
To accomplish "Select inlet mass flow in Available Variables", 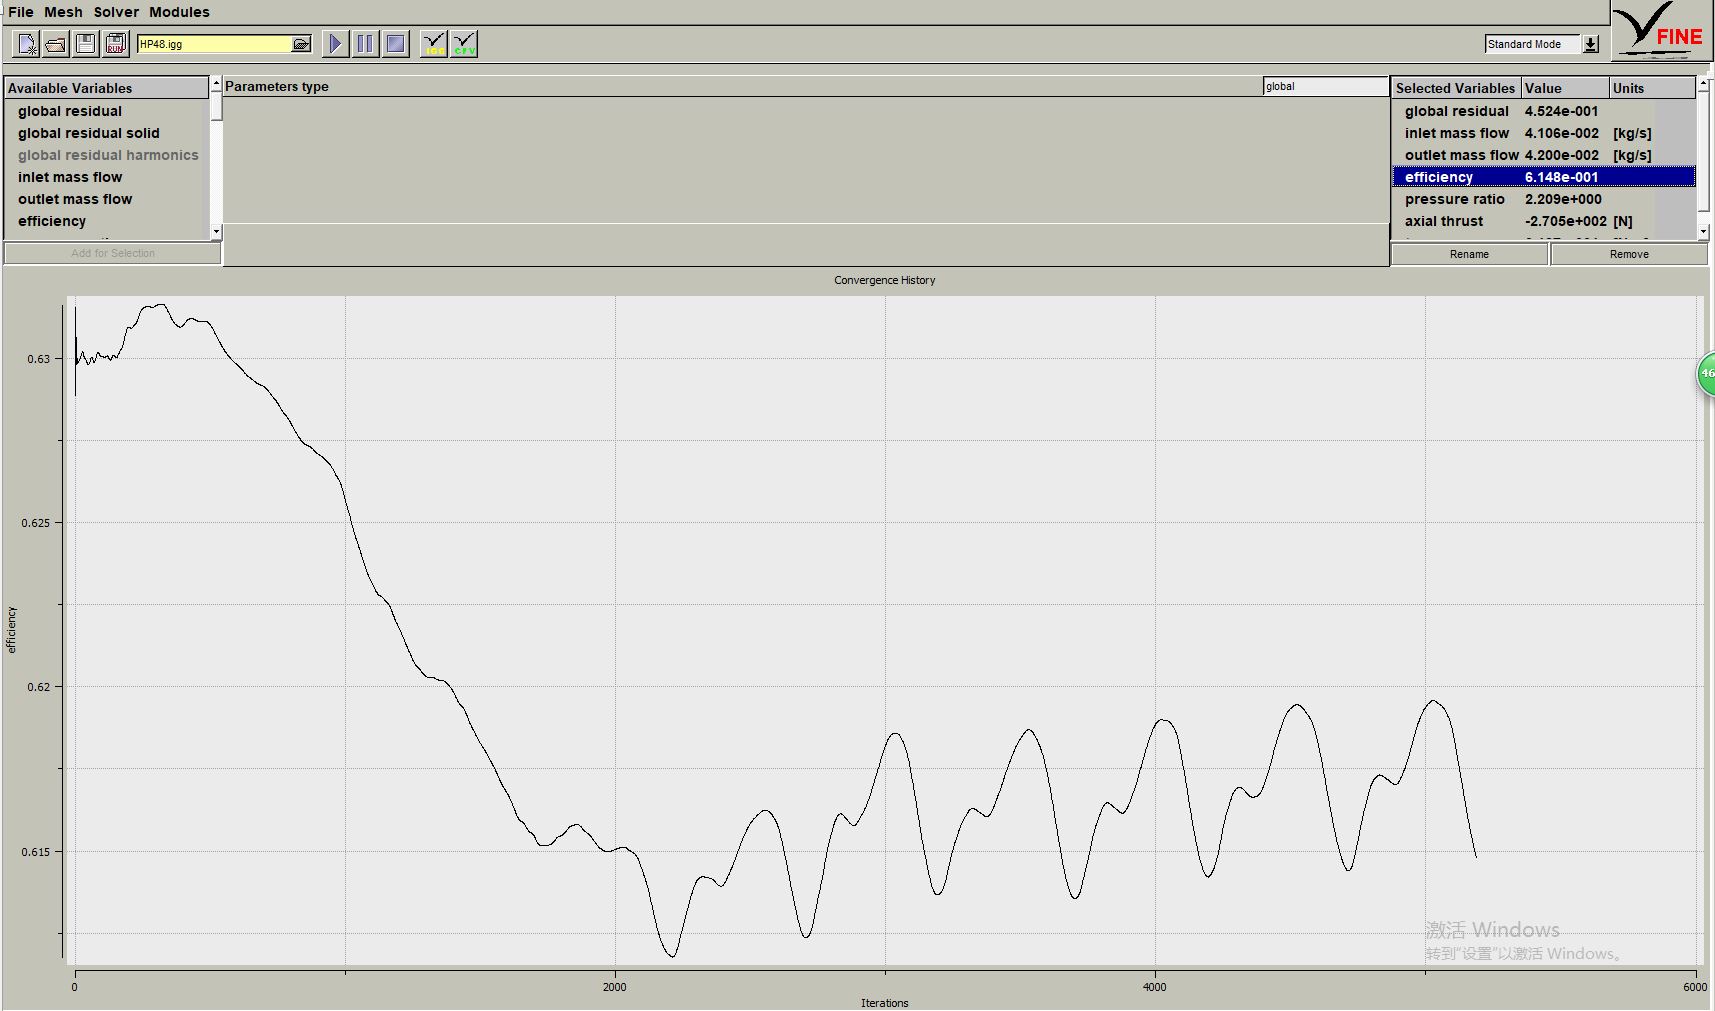I will [70, 177].
